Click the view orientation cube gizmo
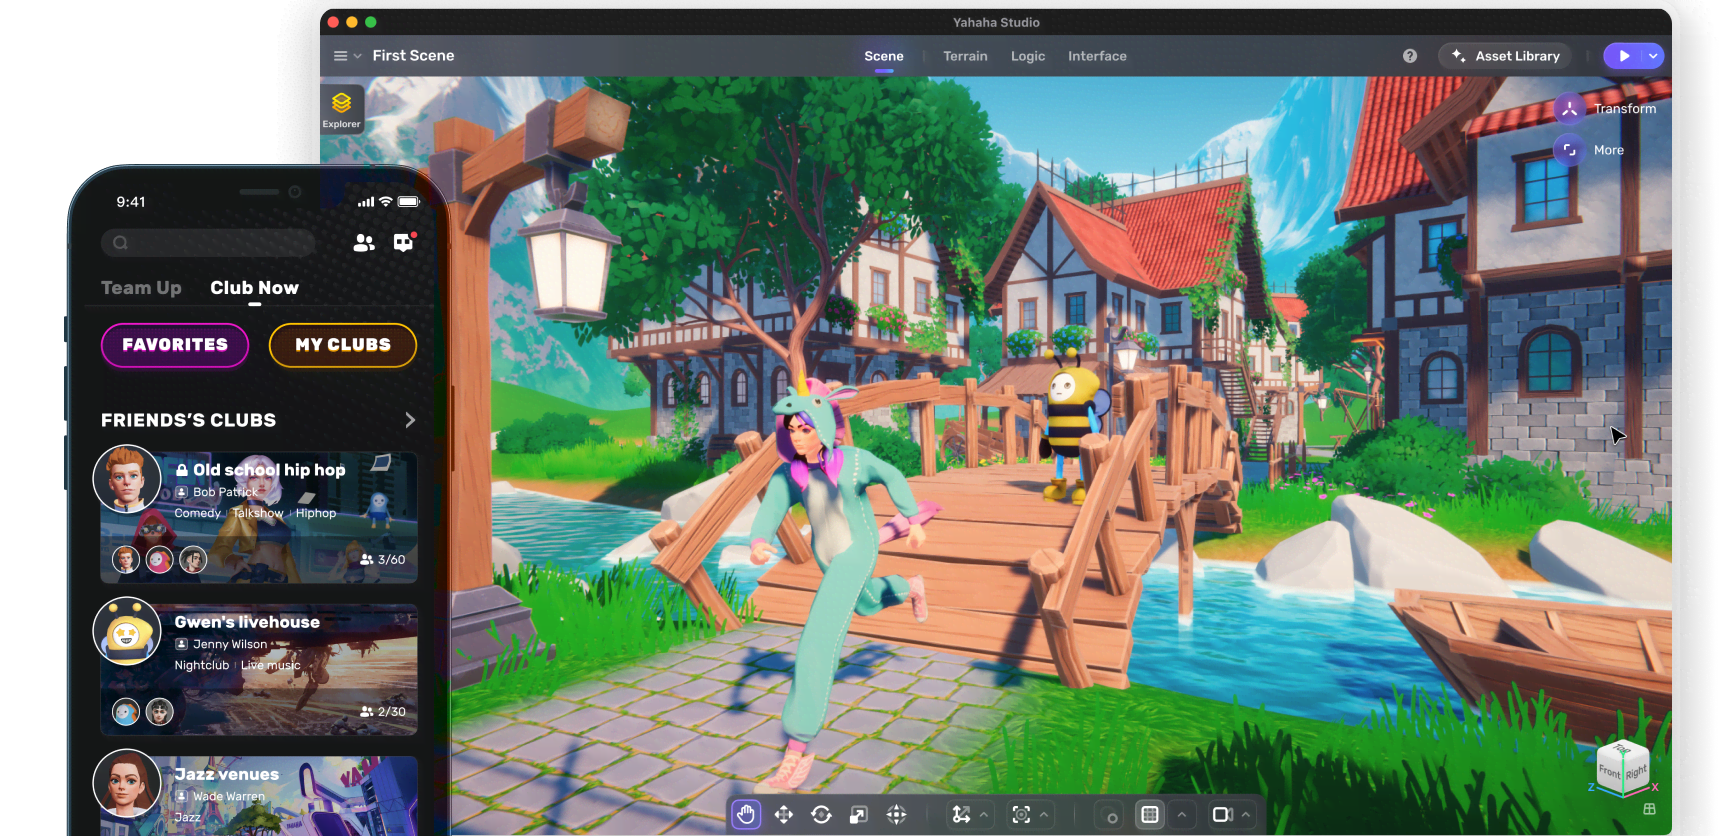 click(1622, 768)
